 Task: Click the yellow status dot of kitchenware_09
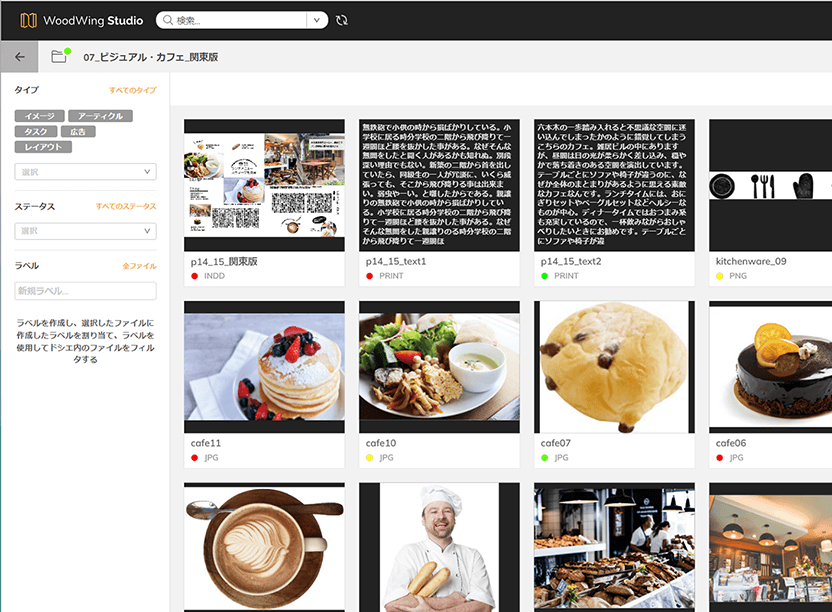[x=720, y=276]
